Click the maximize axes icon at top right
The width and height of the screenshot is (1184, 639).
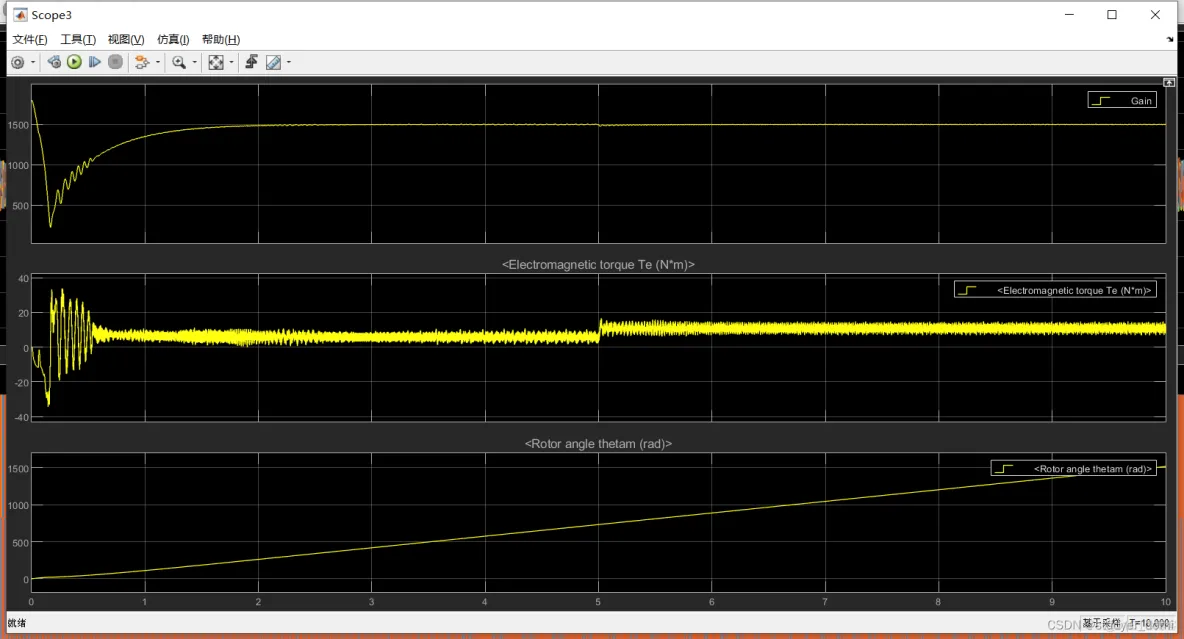1169,82
